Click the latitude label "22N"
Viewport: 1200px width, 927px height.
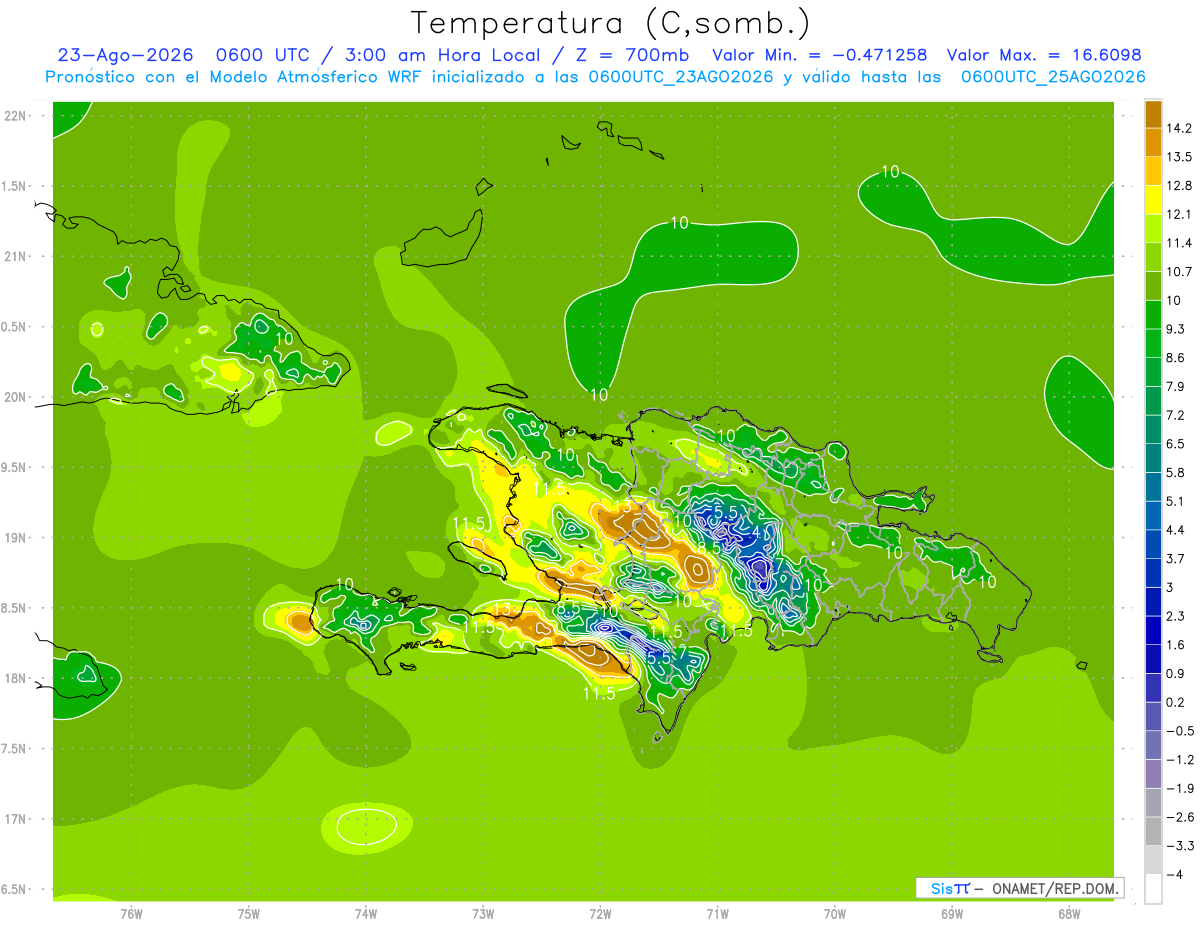17,116
